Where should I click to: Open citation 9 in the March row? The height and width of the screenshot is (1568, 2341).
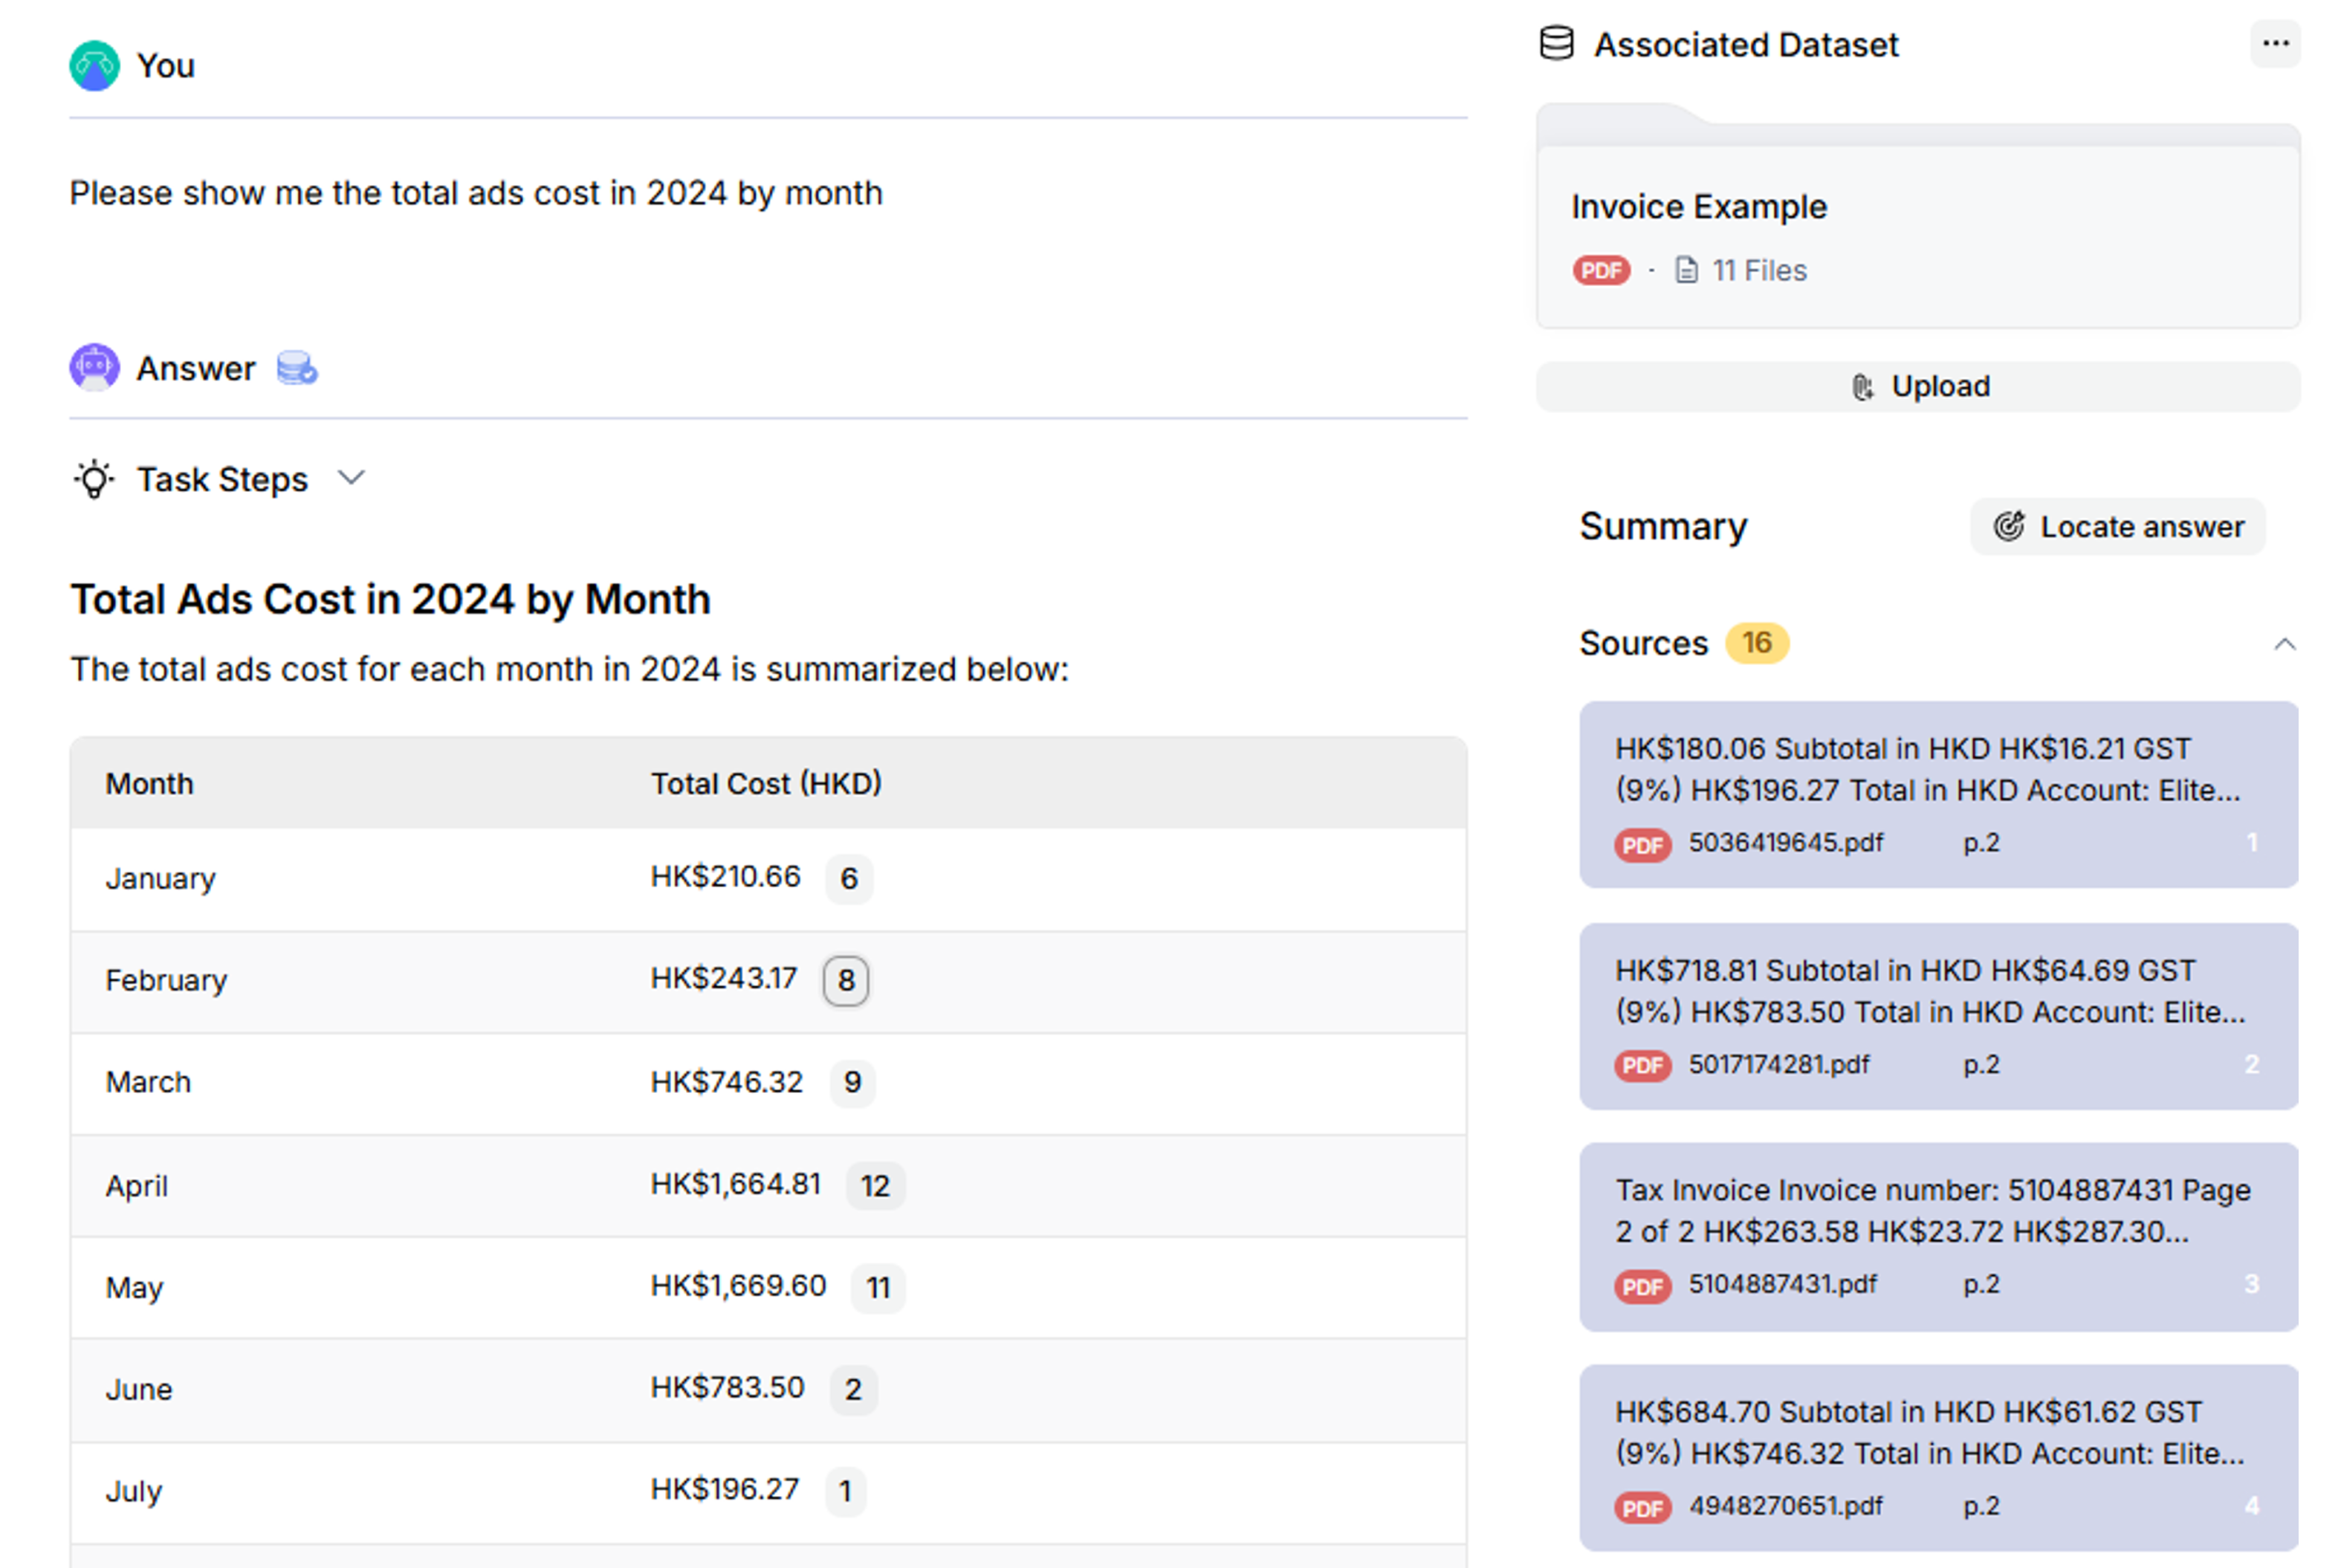(x=852, y=1082)
